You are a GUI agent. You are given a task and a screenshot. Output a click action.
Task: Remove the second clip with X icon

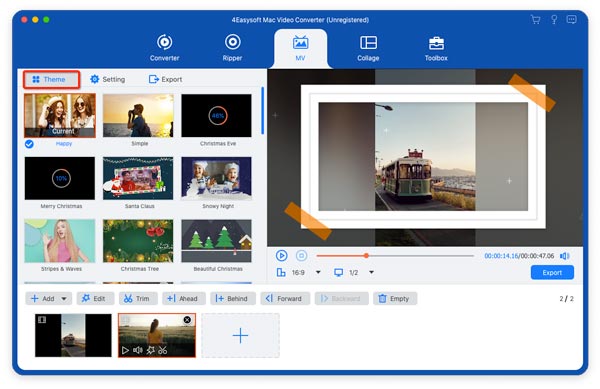187,320
